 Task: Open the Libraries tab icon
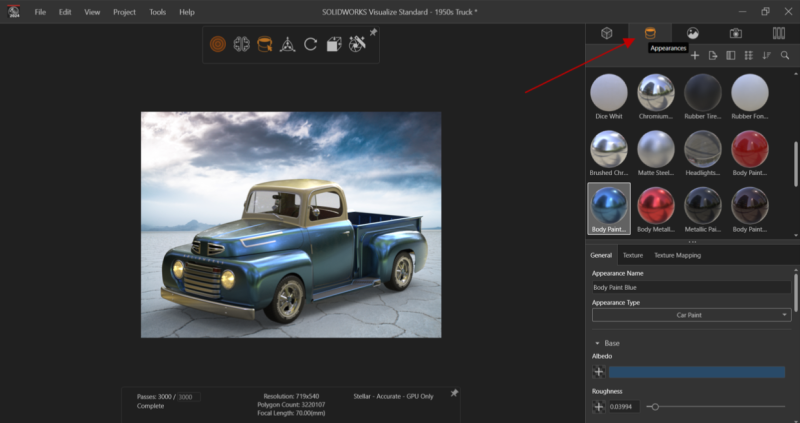[x=779, y=33]
